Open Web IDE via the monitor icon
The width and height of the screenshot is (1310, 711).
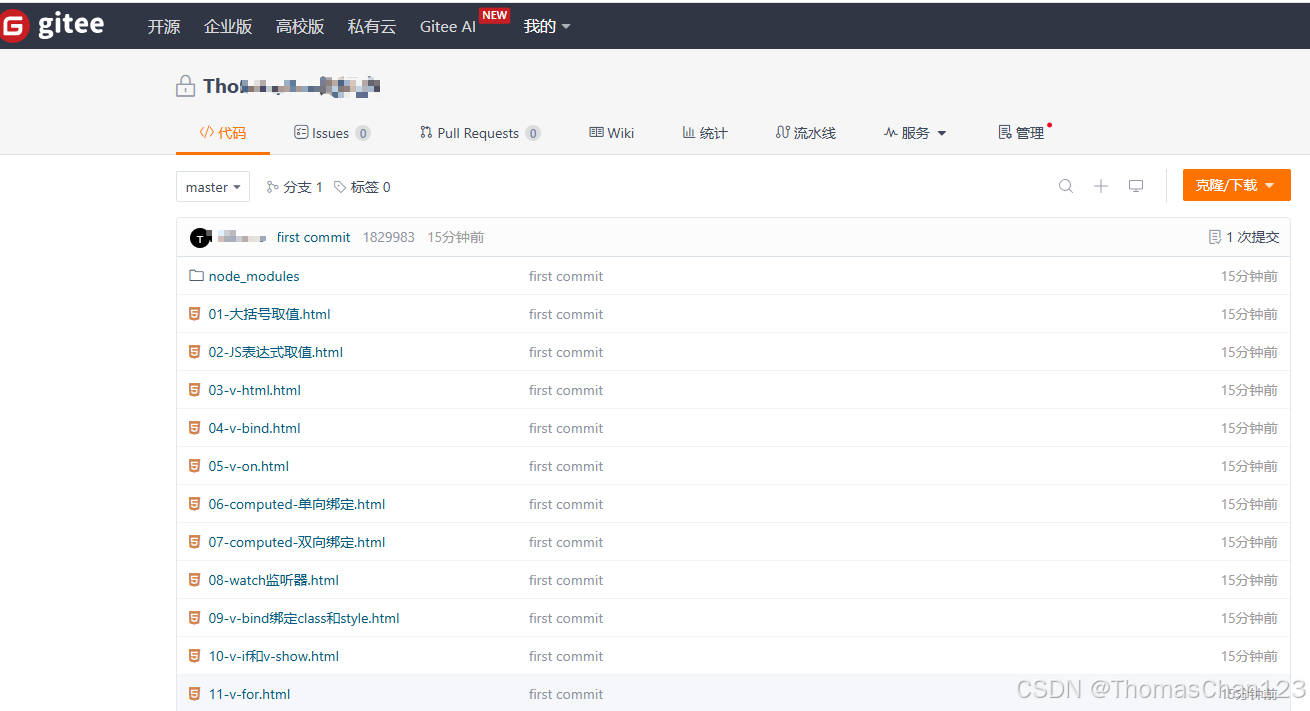(x=1135, y=186)
